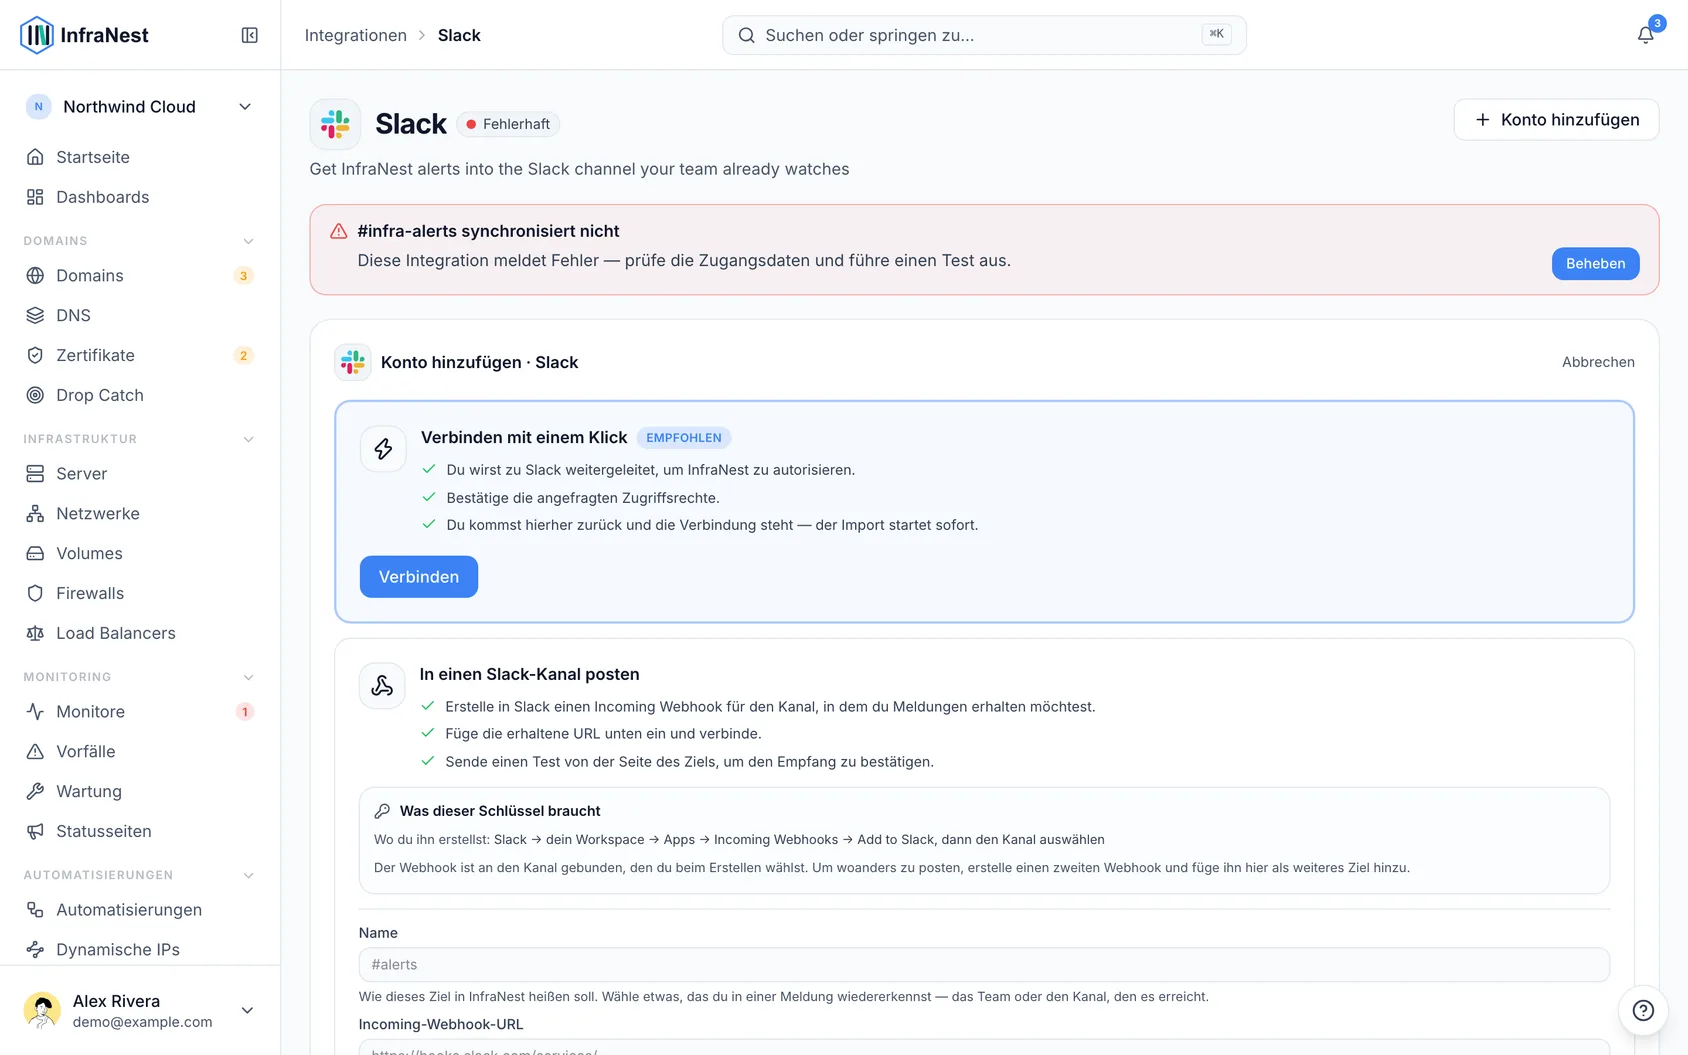Collapse the sidebar panel icon
The width and height of the screenshot is (1688, 1055).
250,35
